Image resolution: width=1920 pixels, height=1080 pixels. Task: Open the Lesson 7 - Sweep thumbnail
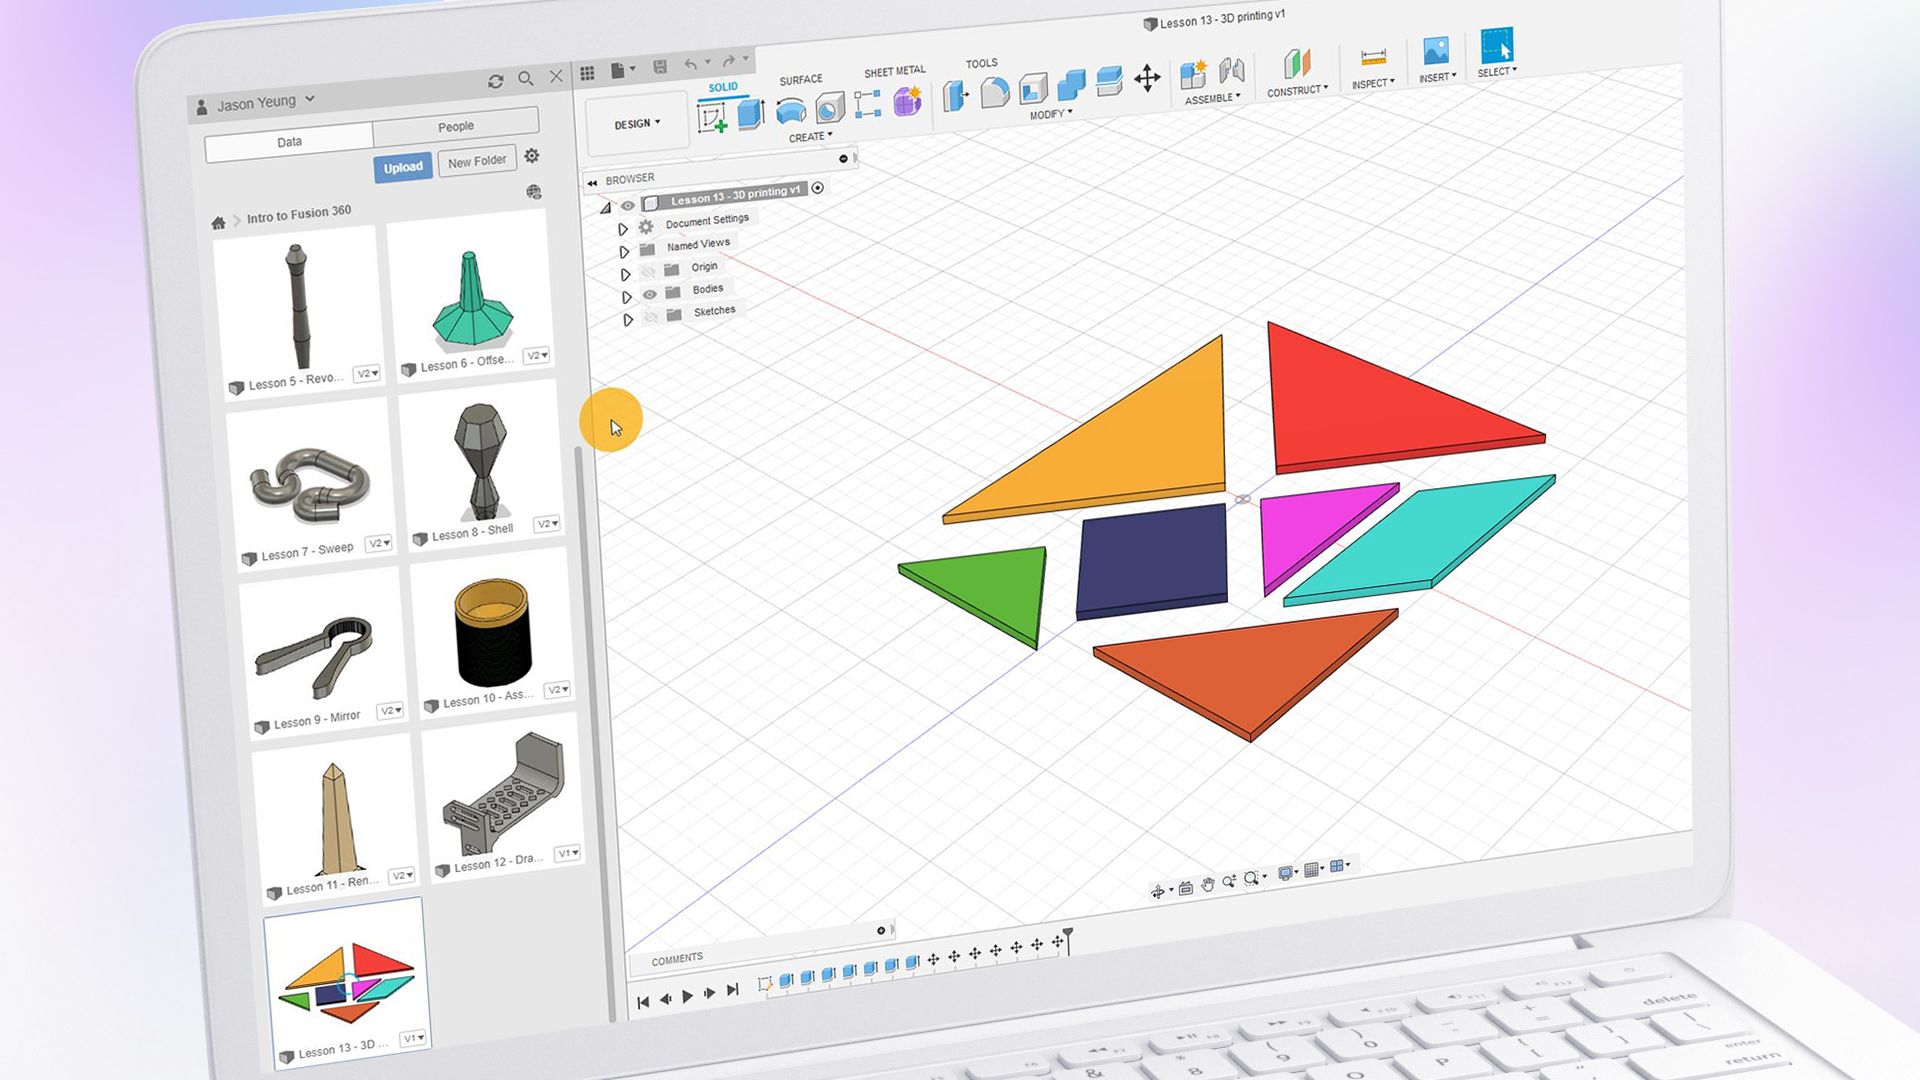(310, 485)
